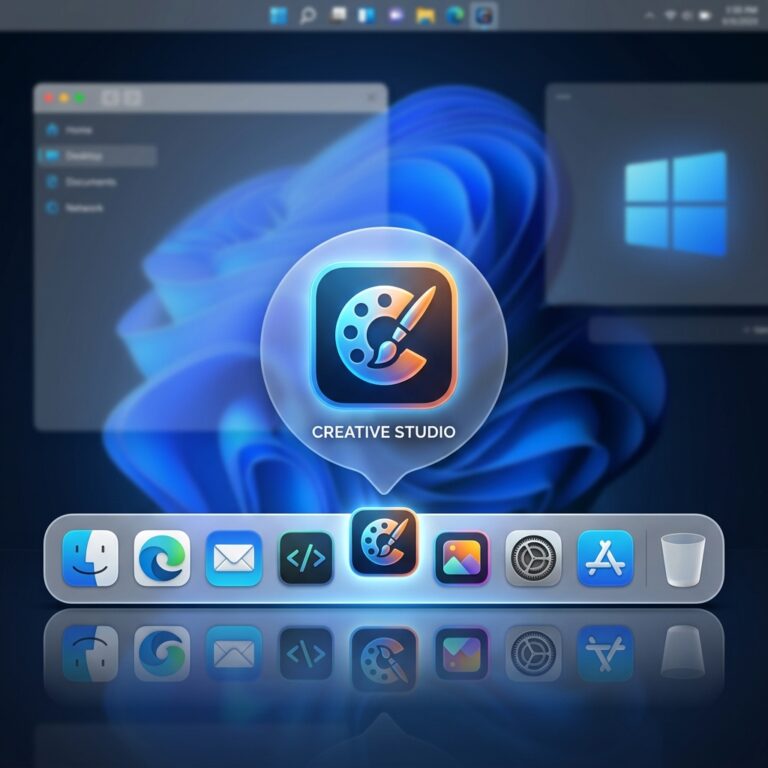Open the purple Chat icon in the taskbar

(x=395, y=16)
